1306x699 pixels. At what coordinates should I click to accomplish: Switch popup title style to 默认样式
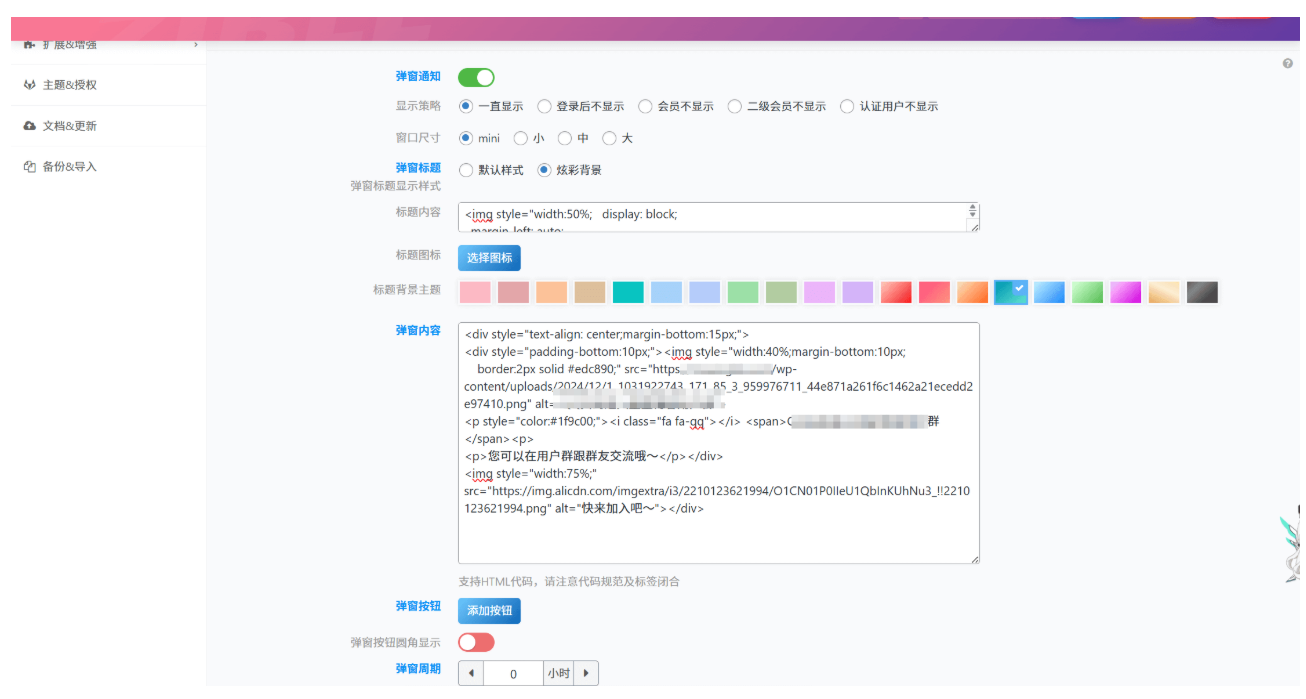coord(466,170)
